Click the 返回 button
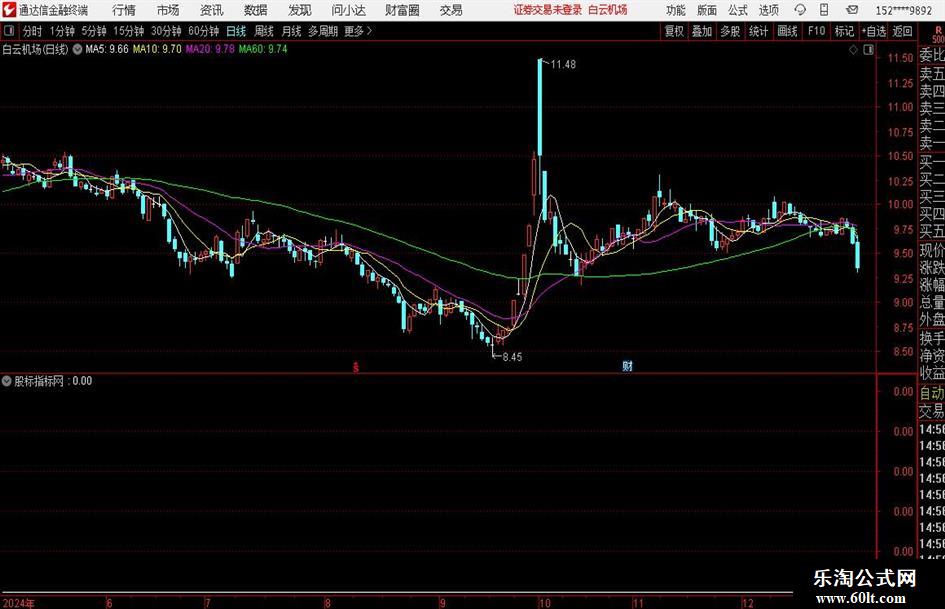This screenshot has width=945, height=609. pyautogui.click(x=902, y=31)
